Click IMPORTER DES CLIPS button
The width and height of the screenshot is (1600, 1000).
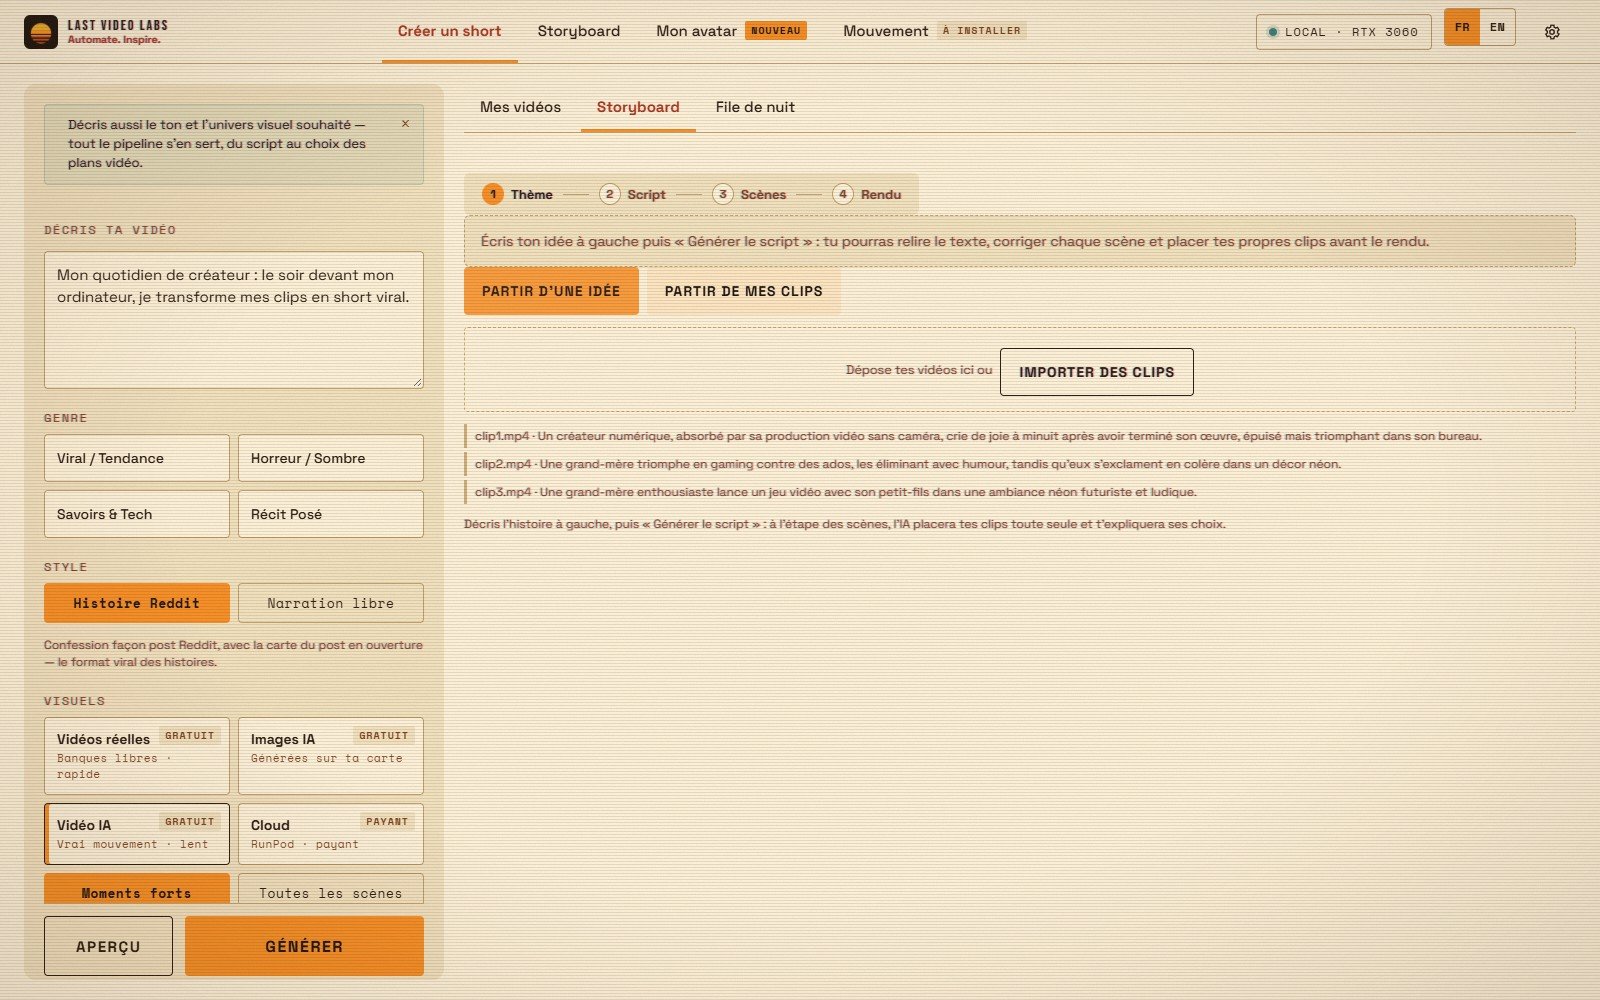pyautogui.click(x=1097, y=372)
